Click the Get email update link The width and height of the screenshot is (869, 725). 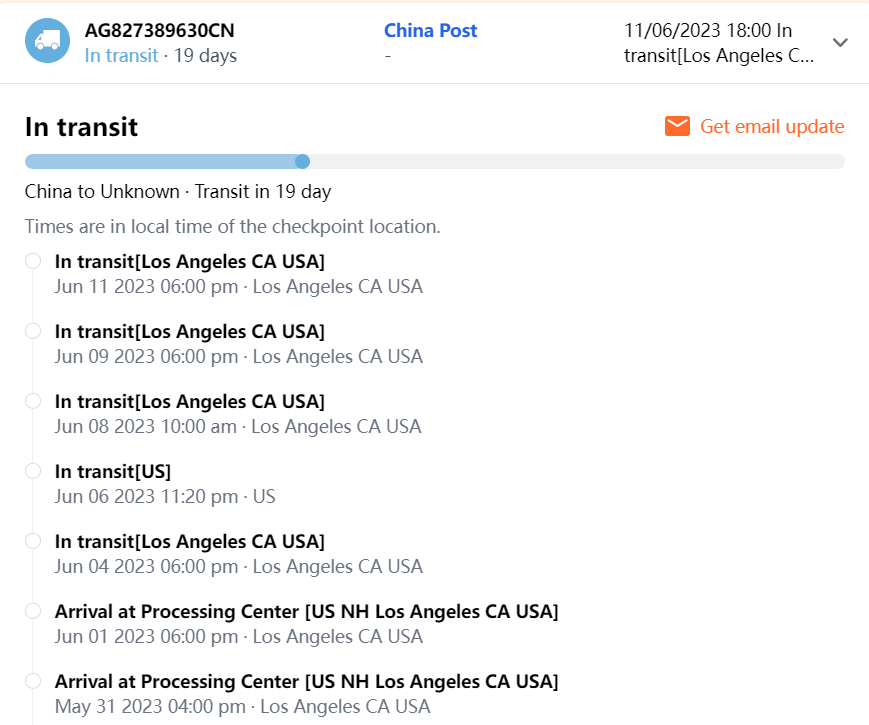(772, 126)
